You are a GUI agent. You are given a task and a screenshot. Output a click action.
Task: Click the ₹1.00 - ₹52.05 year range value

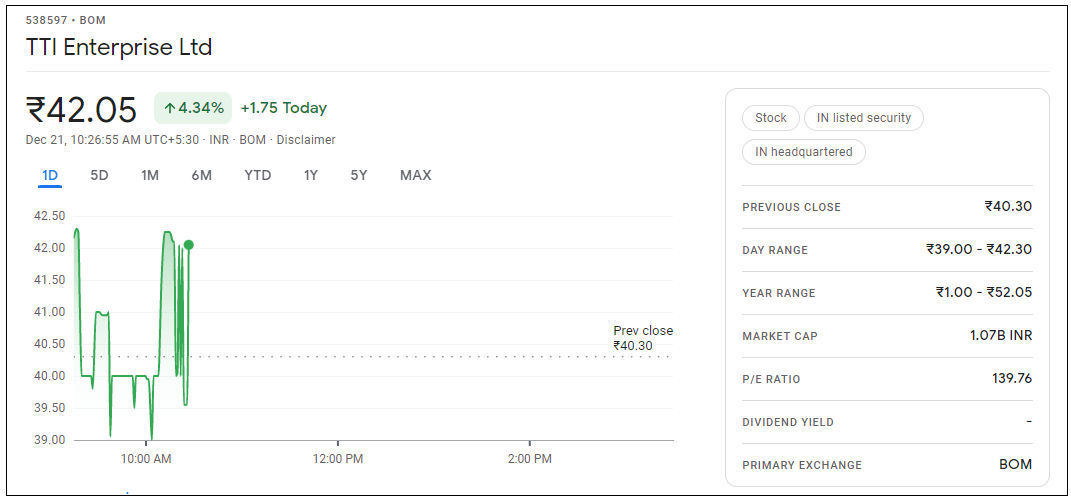click(x=984, y=292)
